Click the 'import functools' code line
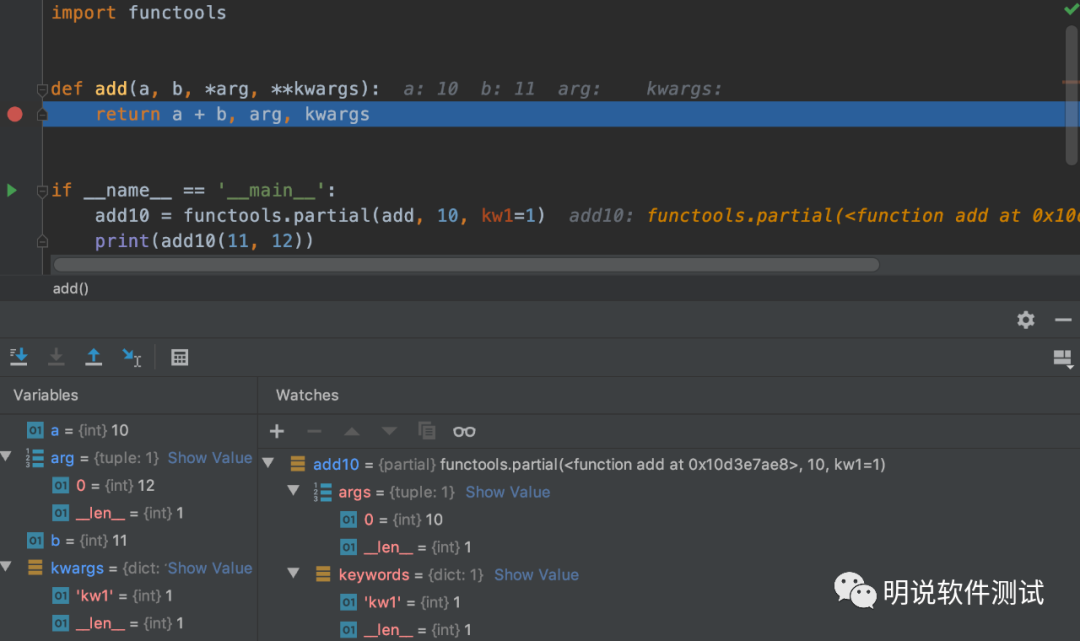This screenshot has width=1080, height=641. click(139, 13)
